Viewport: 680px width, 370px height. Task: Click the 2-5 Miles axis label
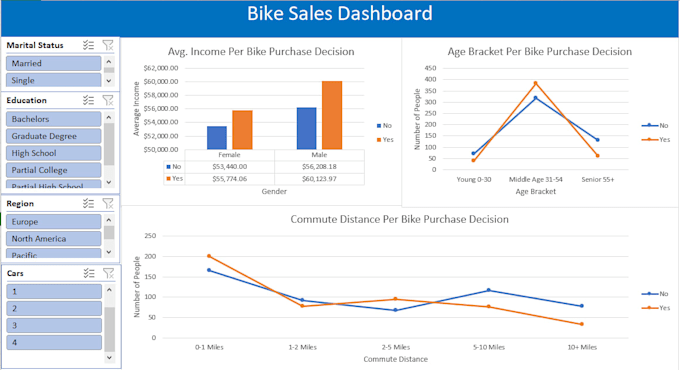pos(396,347)
